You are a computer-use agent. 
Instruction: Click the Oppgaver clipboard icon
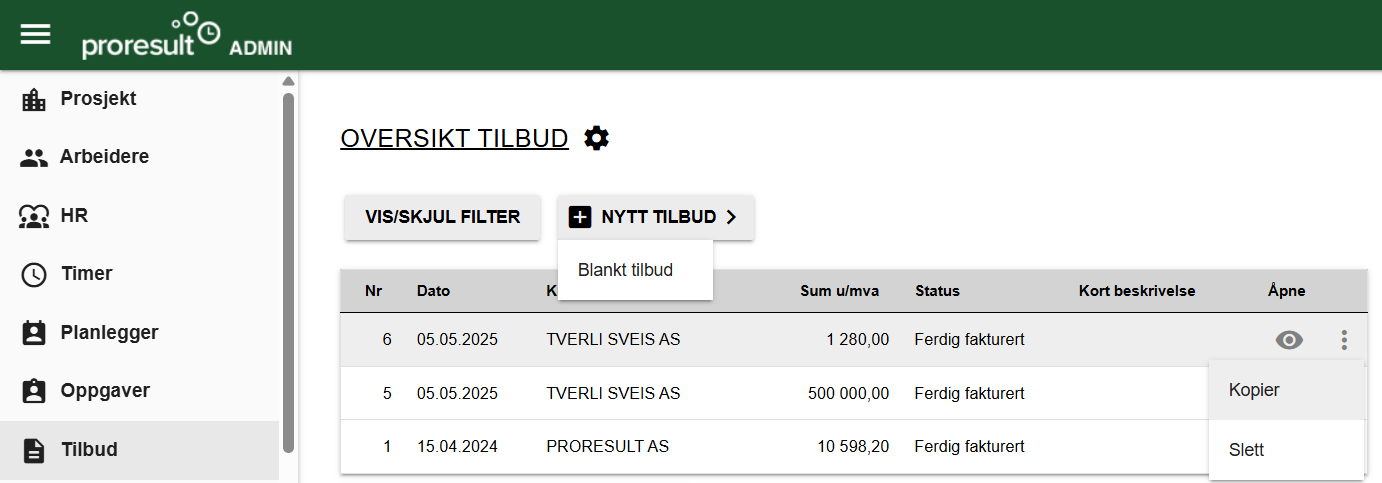[34, 391]
